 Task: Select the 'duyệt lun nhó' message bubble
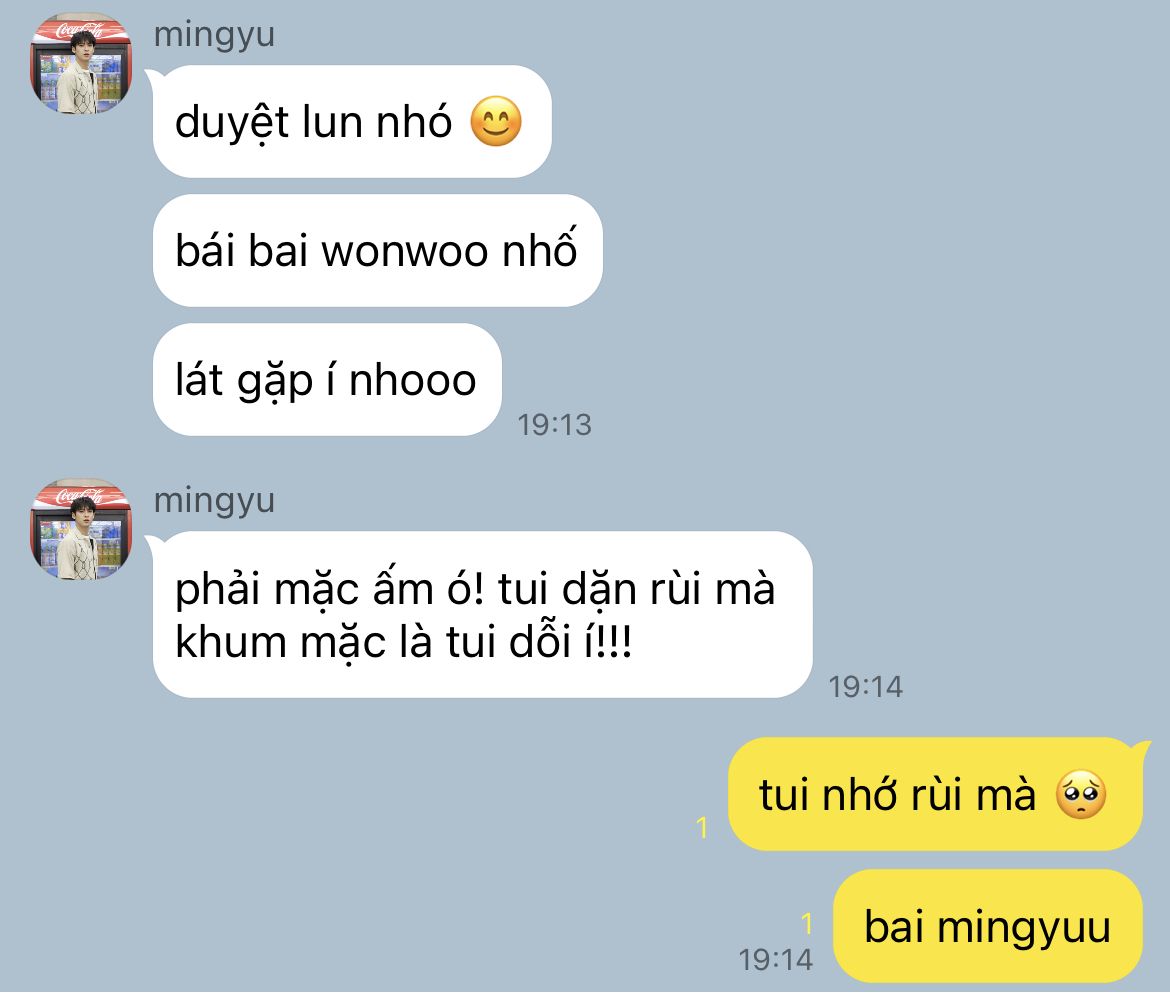click(352, 122)
